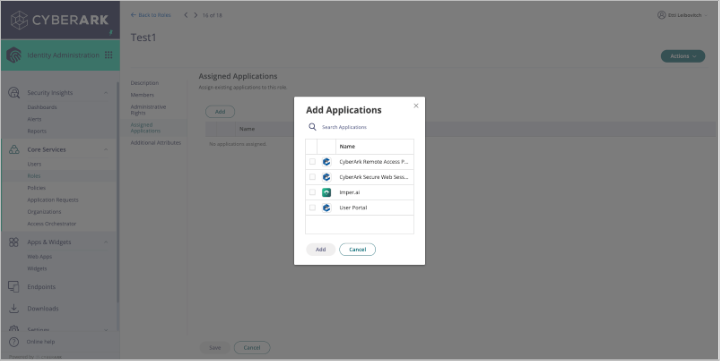
Task: Open the Actions dropdown
Action: [683, 56]
